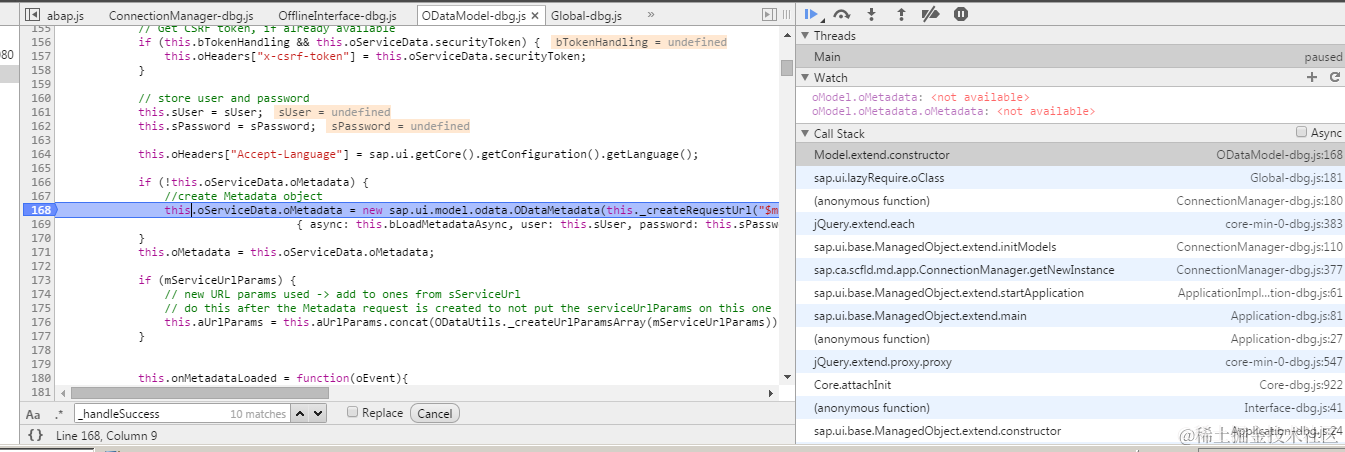Image resolution: width=1345 pixels, height=452 pixels.
Task: Select the Core.attachInit call frame
Action: (x=1070, y=385)
